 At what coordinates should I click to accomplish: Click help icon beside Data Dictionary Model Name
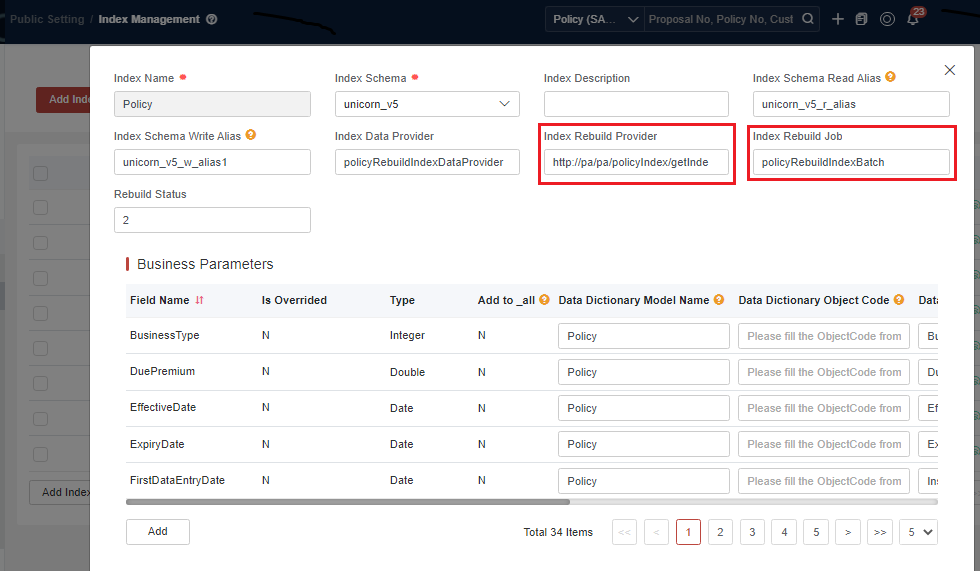click(x=718, y=300)
